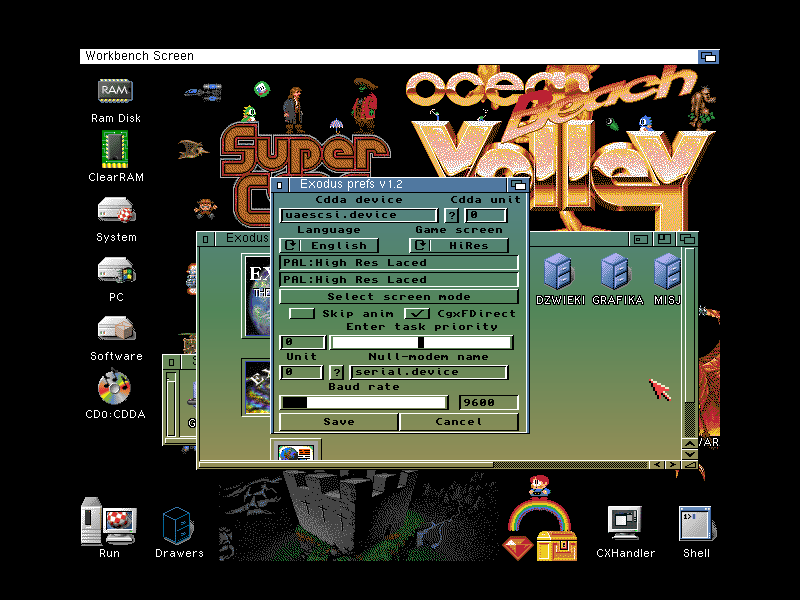The width and height of the screenshot is (800, 600).
Task: Open the GRAFIKA drawer in Exodus window
Action: [616, 271]
